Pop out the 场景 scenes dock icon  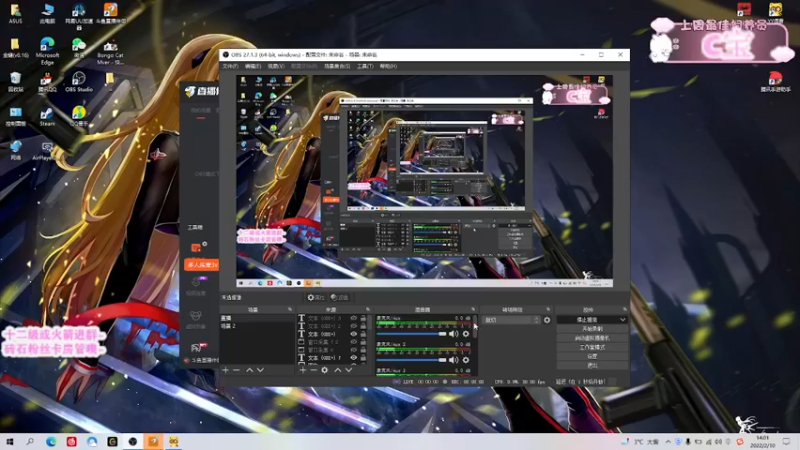pyautogui.click(x=290, y=310)
